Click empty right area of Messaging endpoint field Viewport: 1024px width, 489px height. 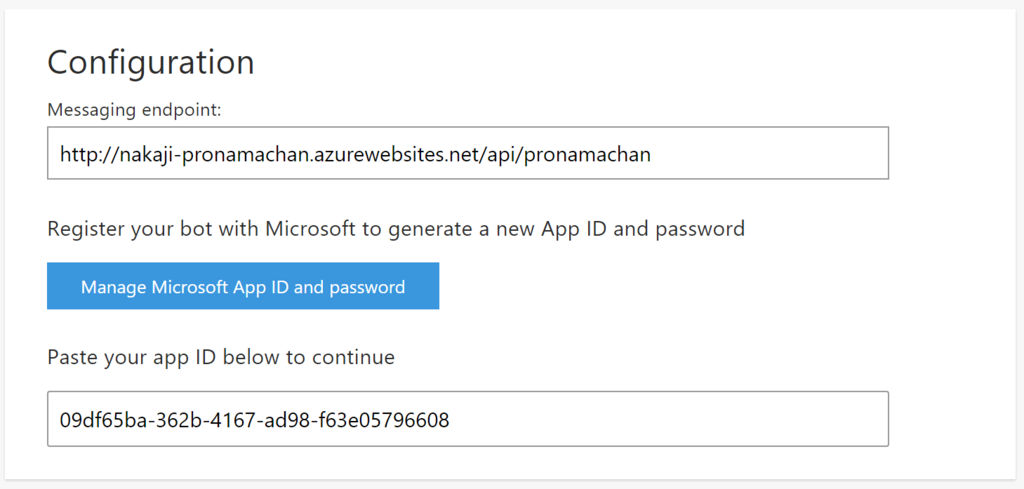[771, 153]
